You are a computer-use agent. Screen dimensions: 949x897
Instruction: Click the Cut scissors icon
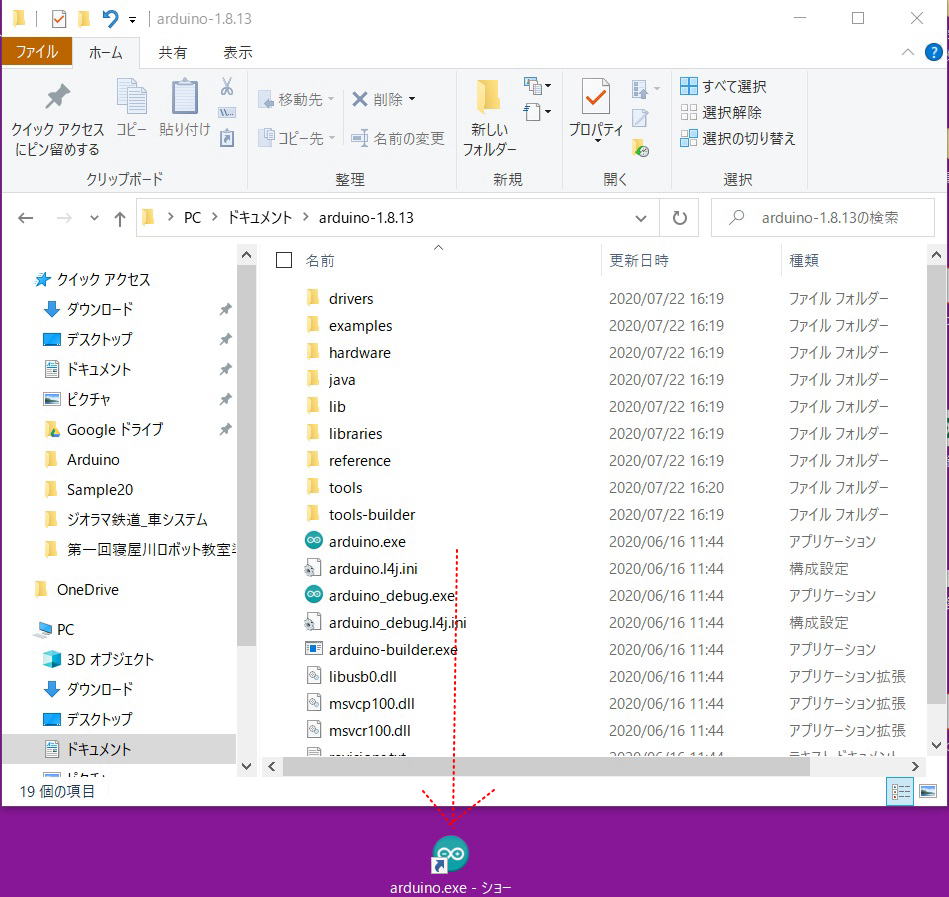click(x=227, y=87)
